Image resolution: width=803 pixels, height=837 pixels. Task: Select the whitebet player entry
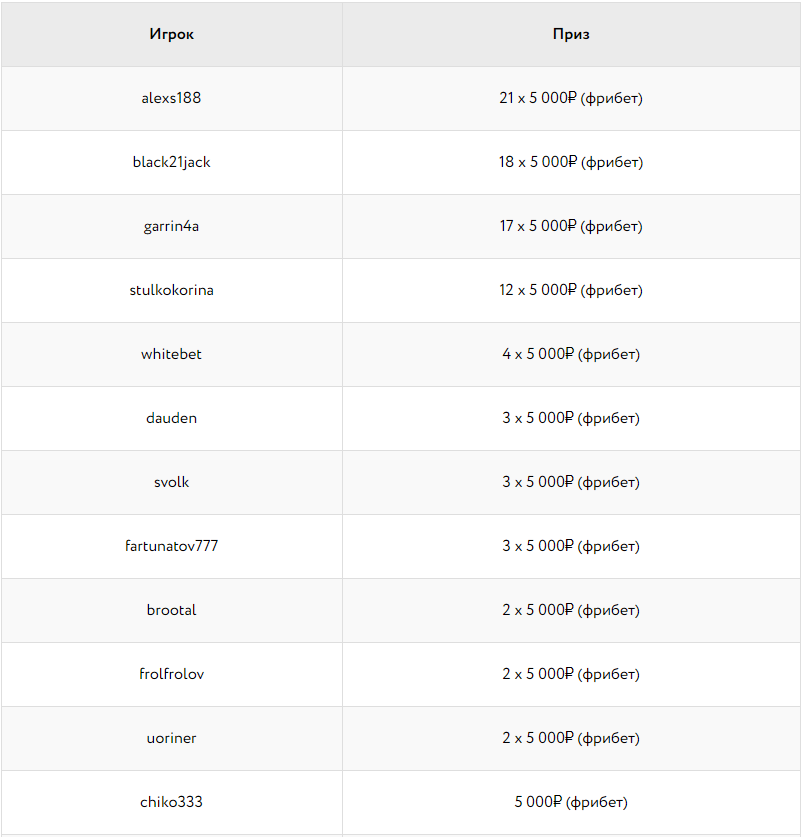point(171,354)
